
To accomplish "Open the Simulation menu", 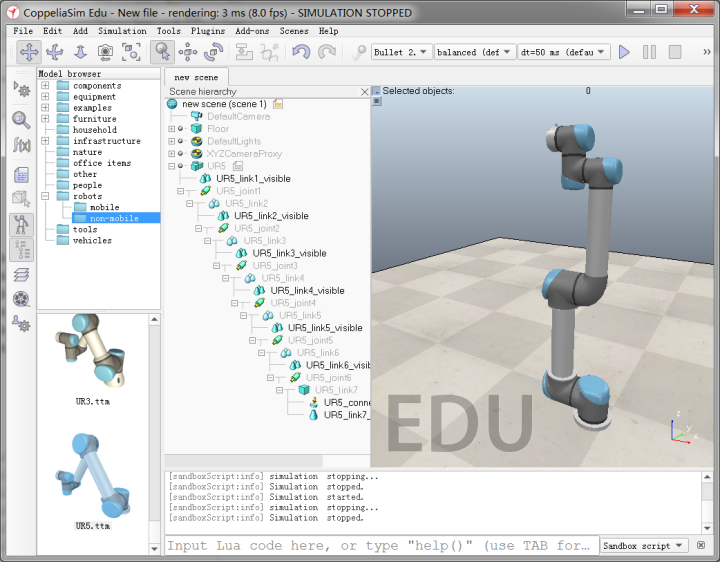I will point(122,31).
